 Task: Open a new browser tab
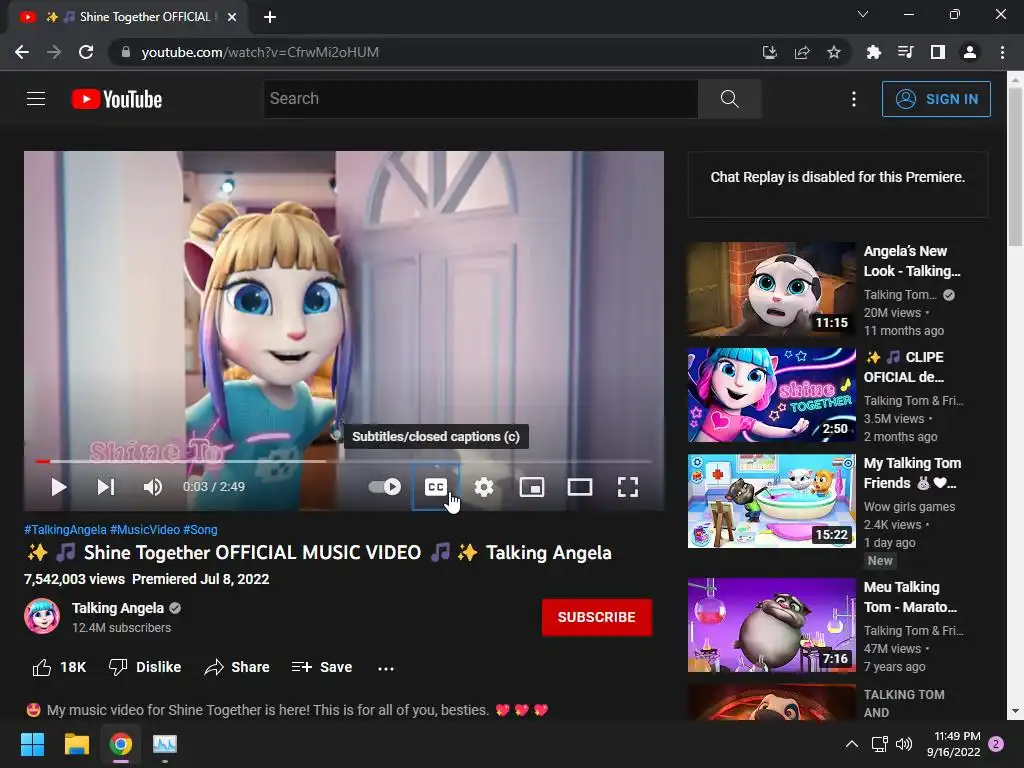click(270, 17)
